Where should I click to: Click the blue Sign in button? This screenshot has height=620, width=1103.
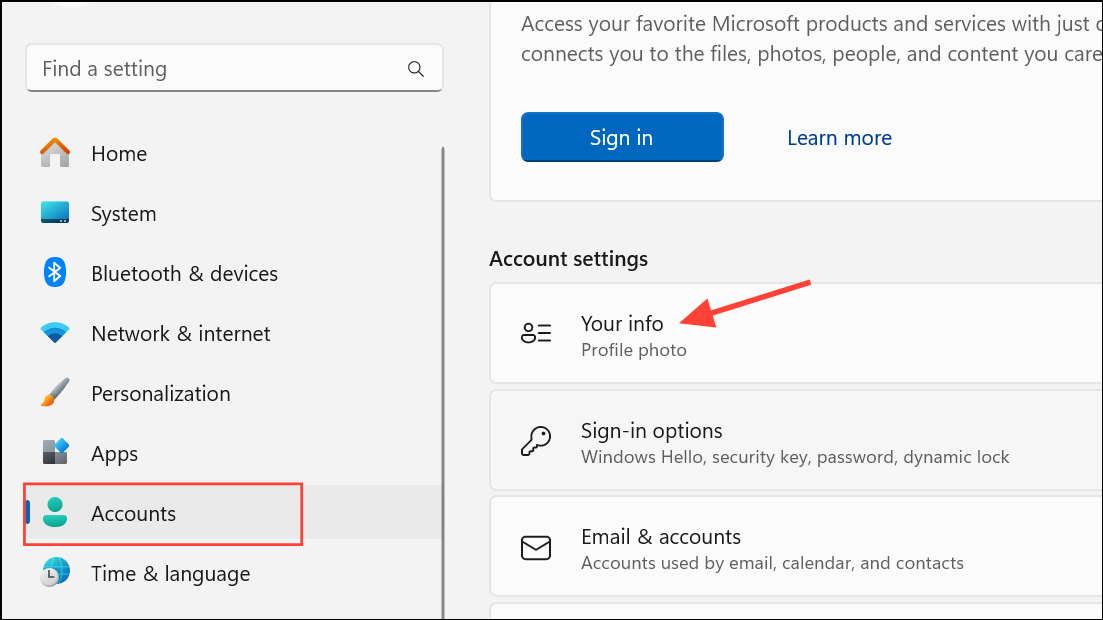pos(622,137)
